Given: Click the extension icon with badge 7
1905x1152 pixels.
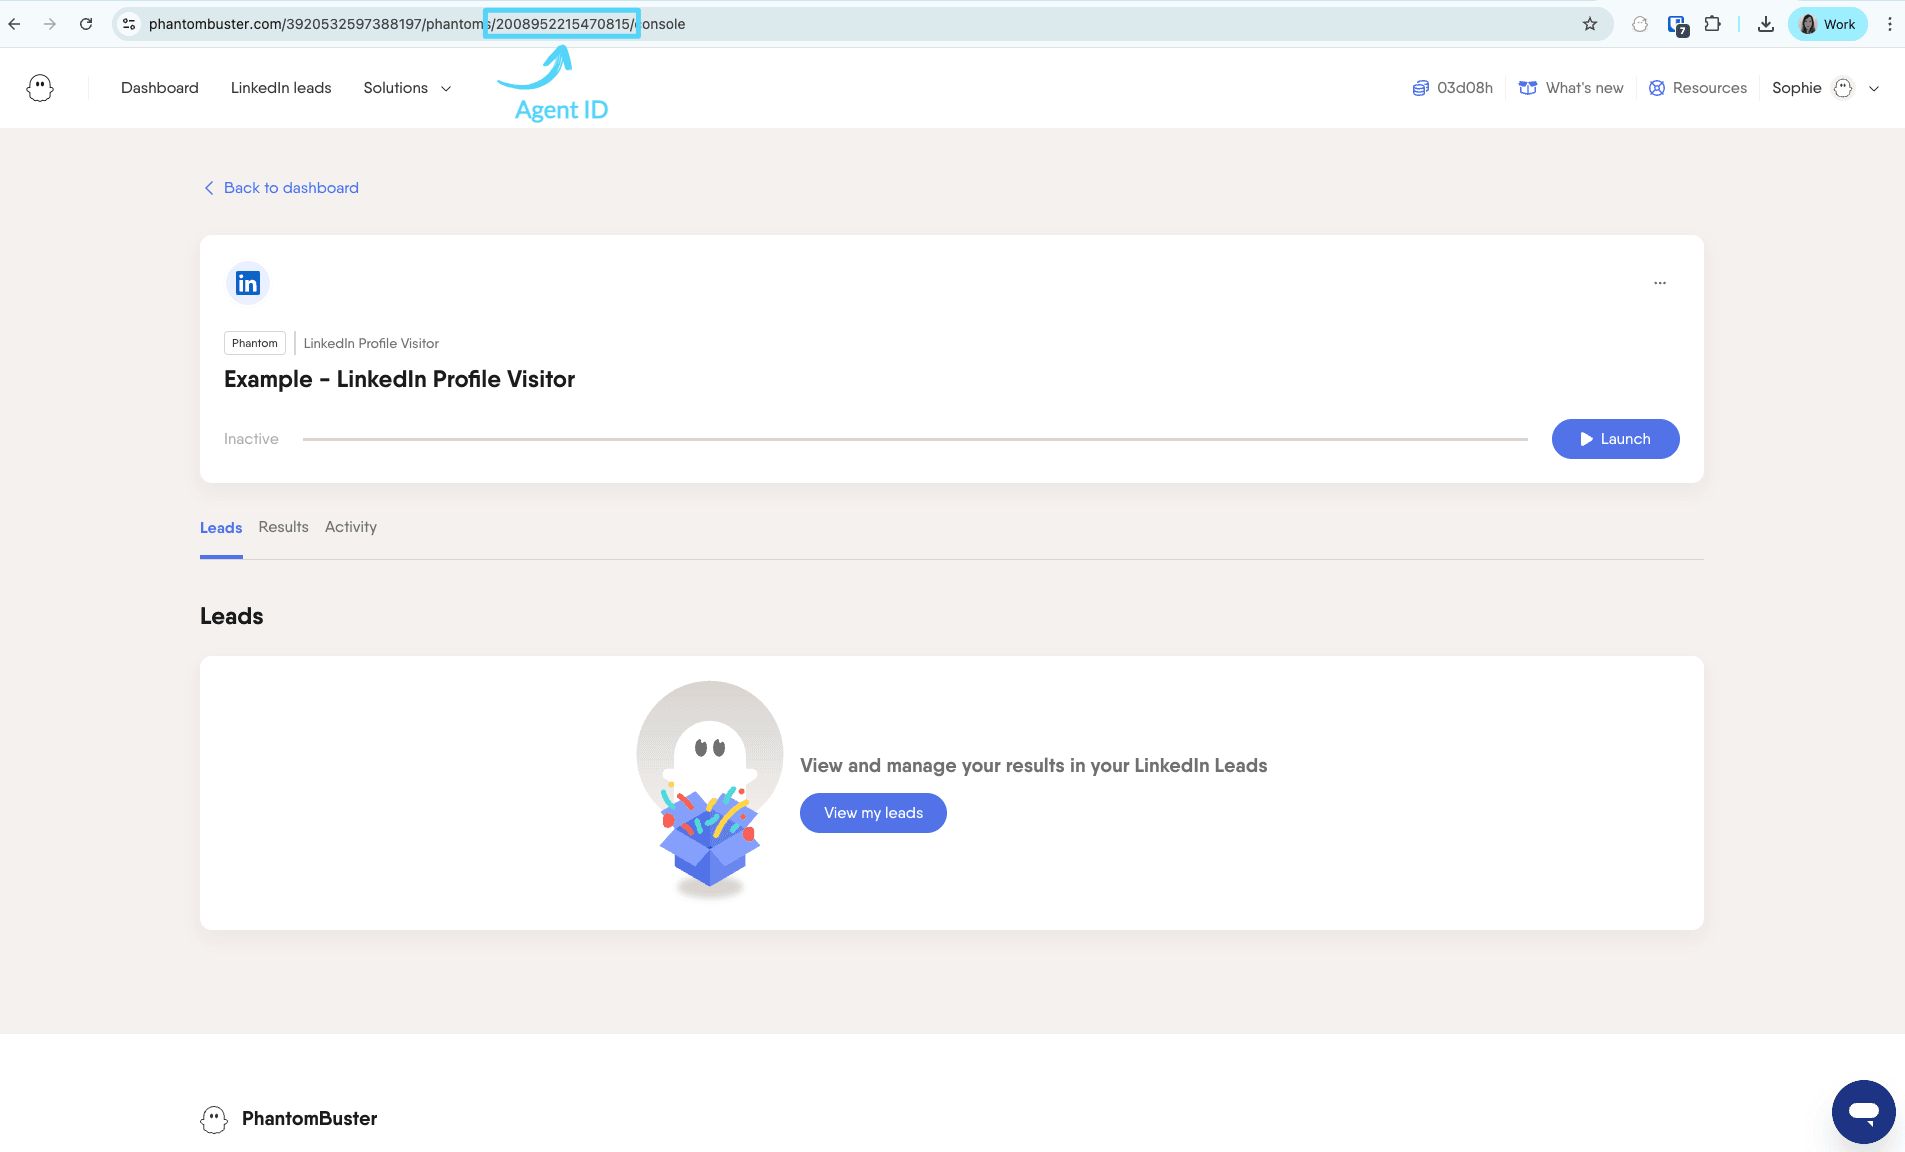Looking at the screenshot, I should point(1678,25).
